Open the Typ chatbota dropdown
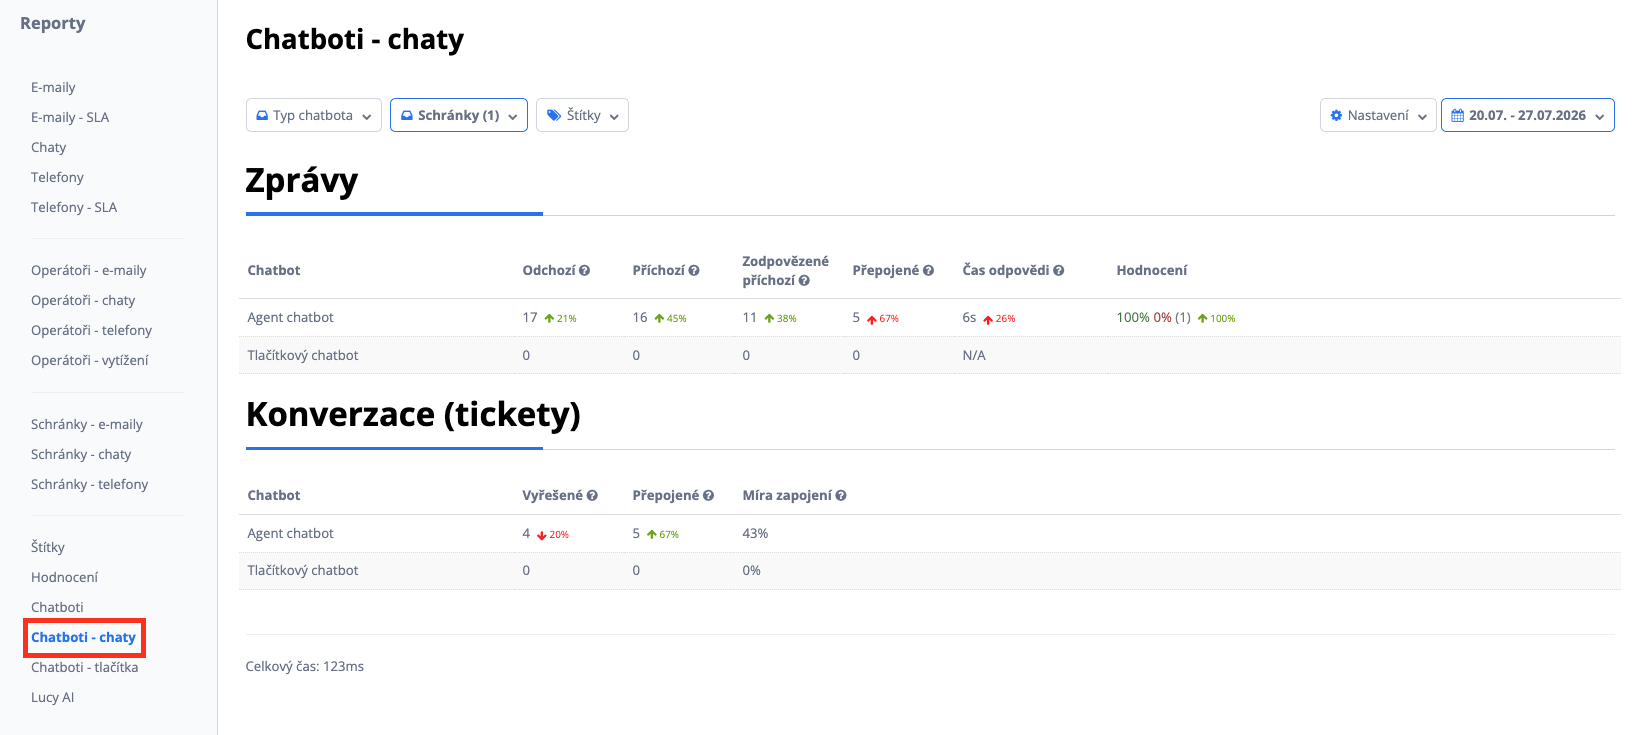 (x=314, y=115)
